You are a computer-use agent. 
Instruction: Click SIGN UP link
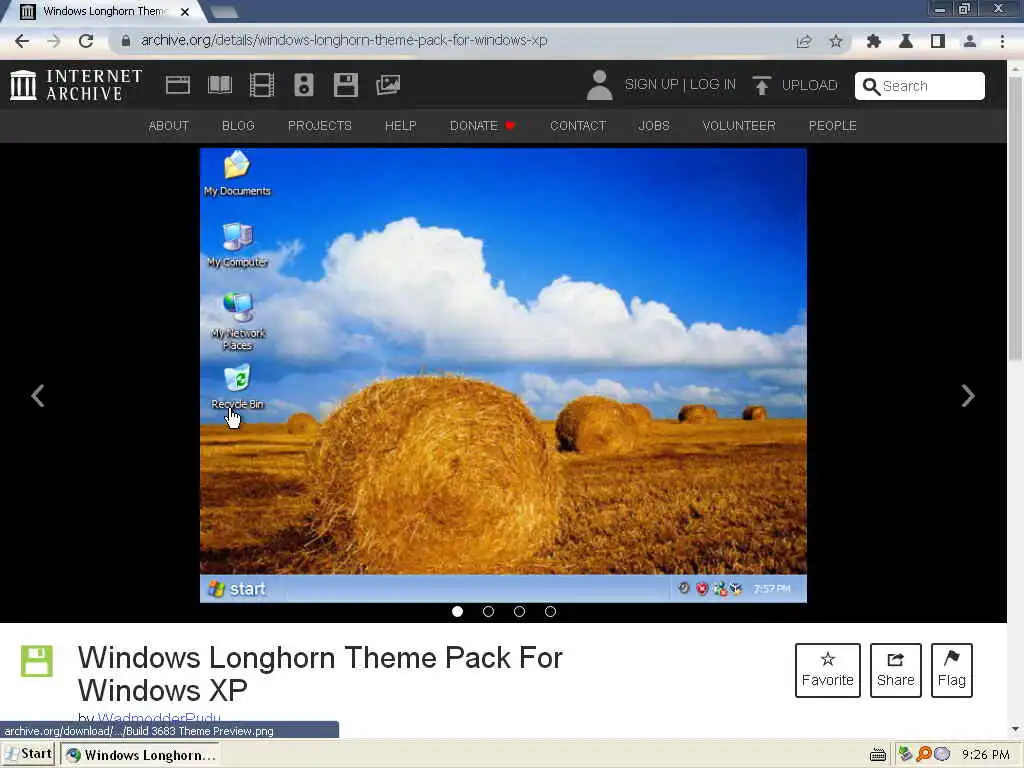pyautogui.click(x=651, y=84)
